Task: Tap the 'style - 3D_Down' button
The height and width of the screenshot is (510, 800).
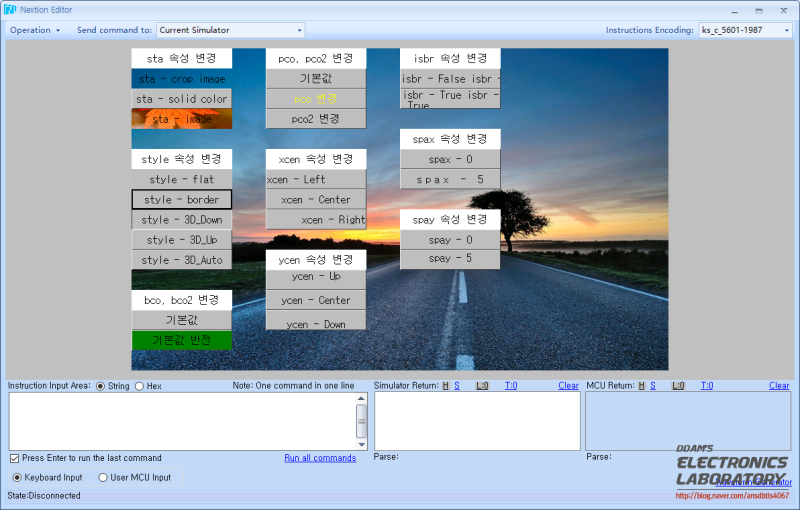Action: click(182, 219)
